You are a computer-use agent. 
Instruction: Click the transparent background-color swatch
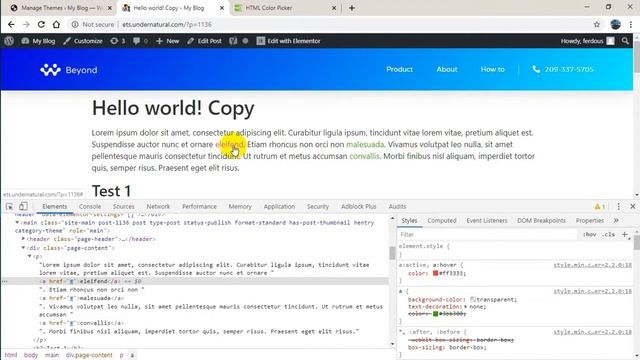[x=473, y=300]
